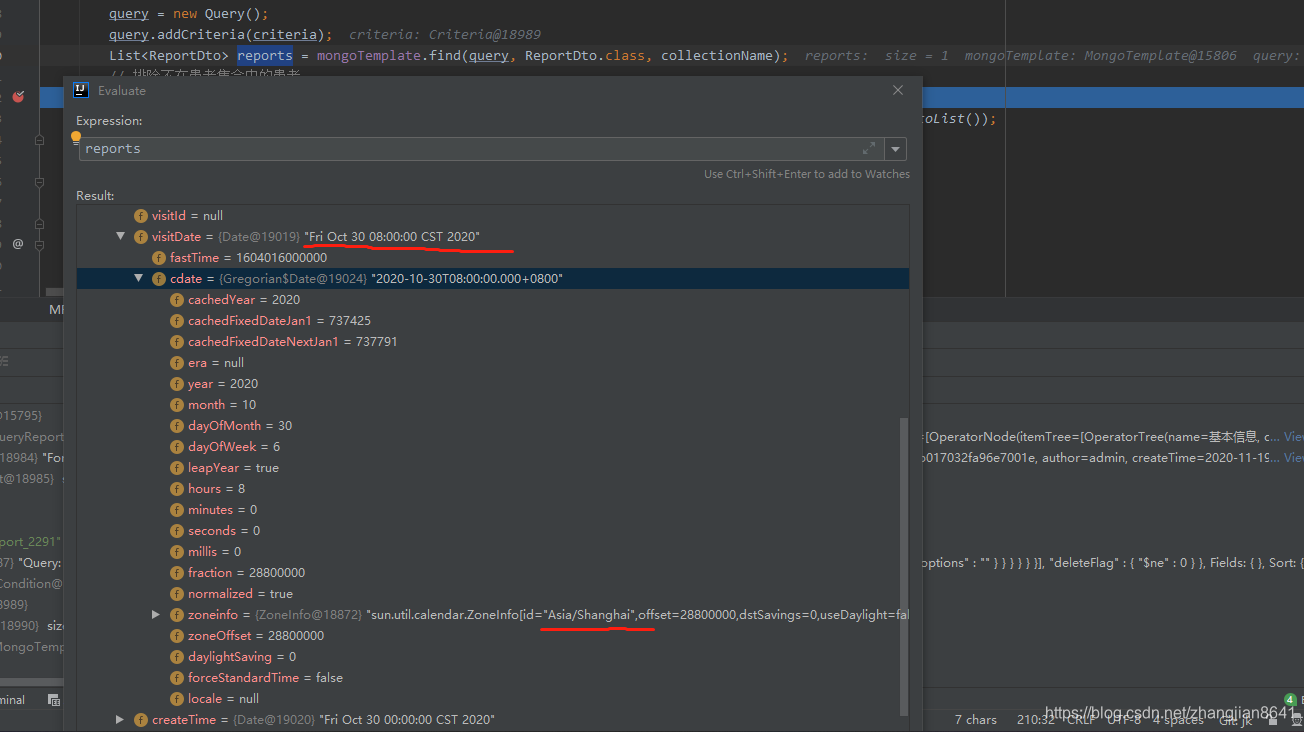Click the field icon beside cachedFixedDateJan1
The image size is (1304, 732).
coord(177,320)
